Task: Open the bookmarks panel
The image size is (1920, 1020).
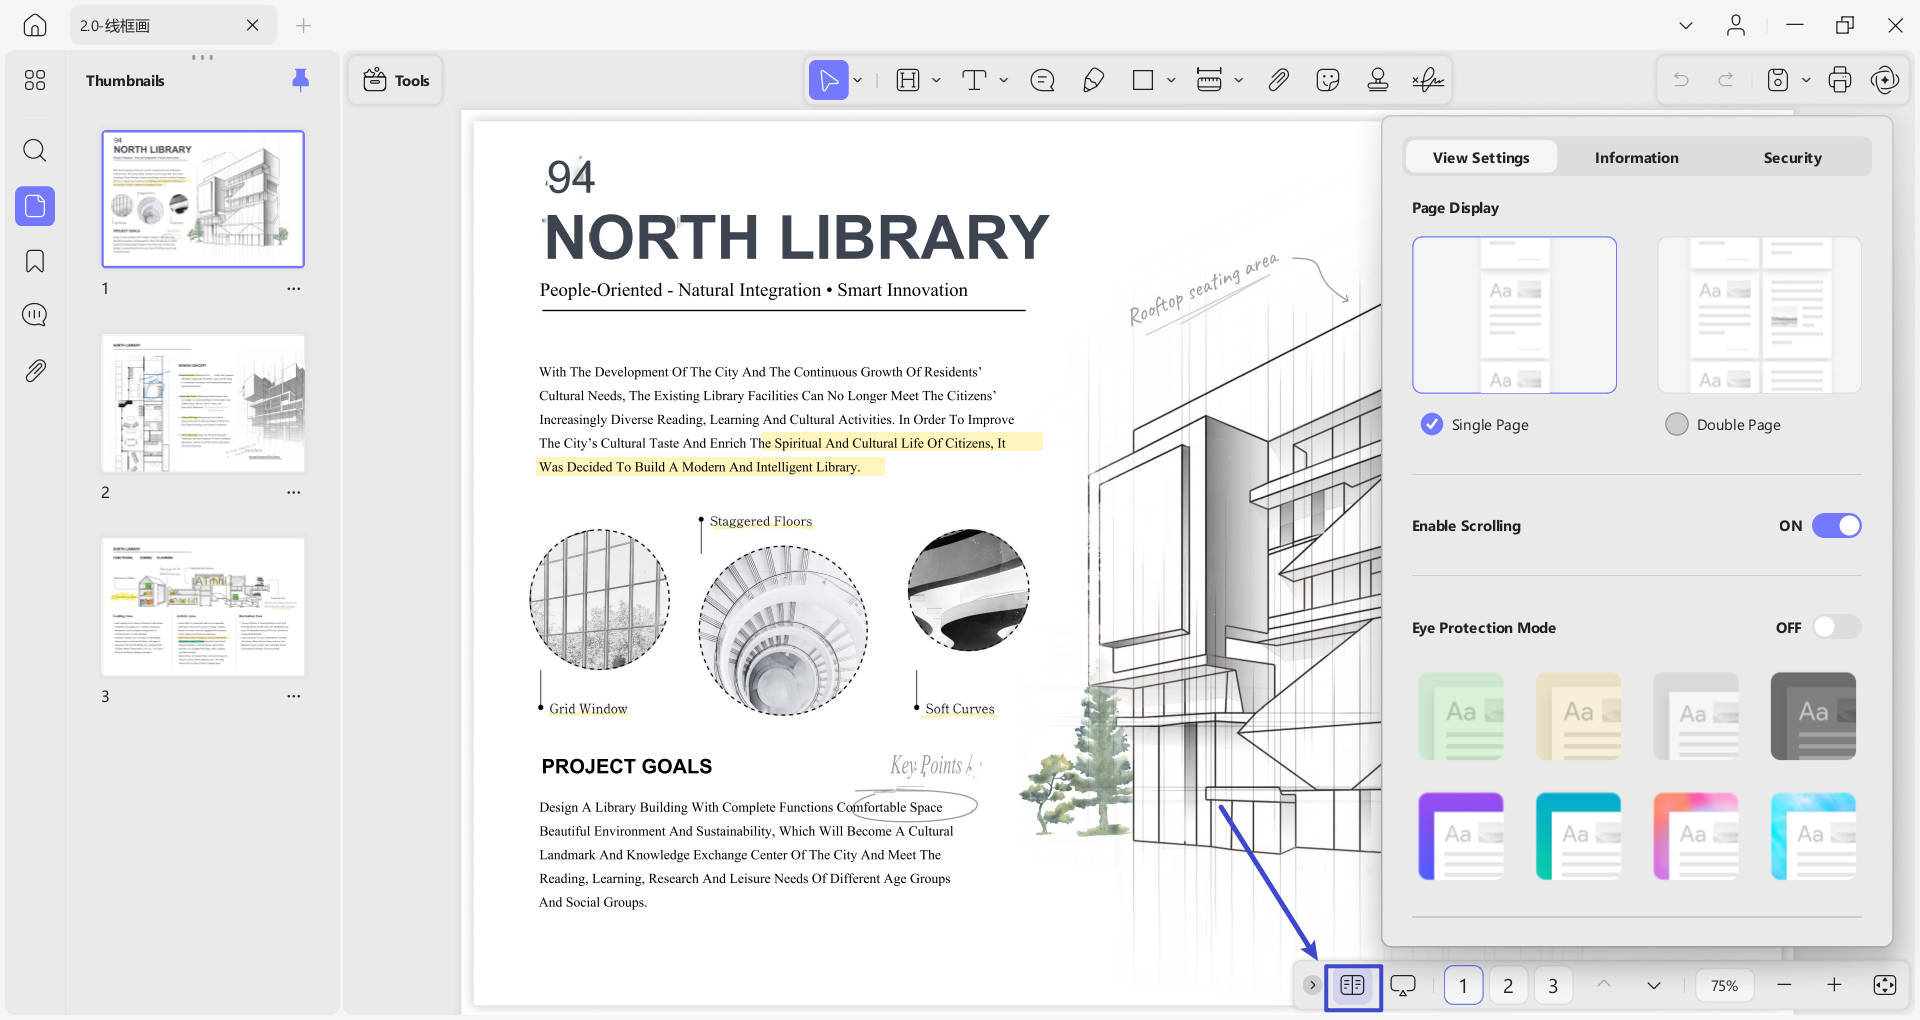Action: click(35, 261)
